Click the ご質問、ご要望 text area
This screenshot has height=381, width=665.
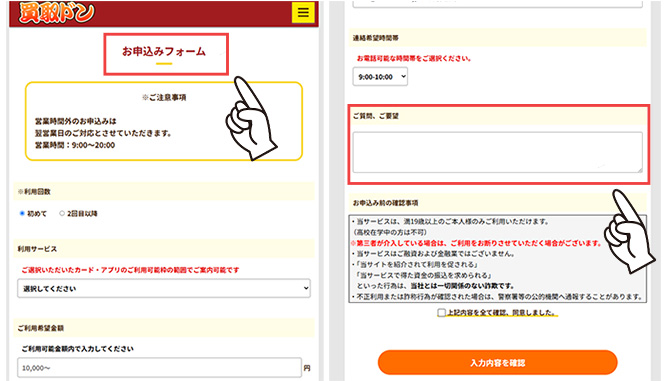(x=497, y=152)
